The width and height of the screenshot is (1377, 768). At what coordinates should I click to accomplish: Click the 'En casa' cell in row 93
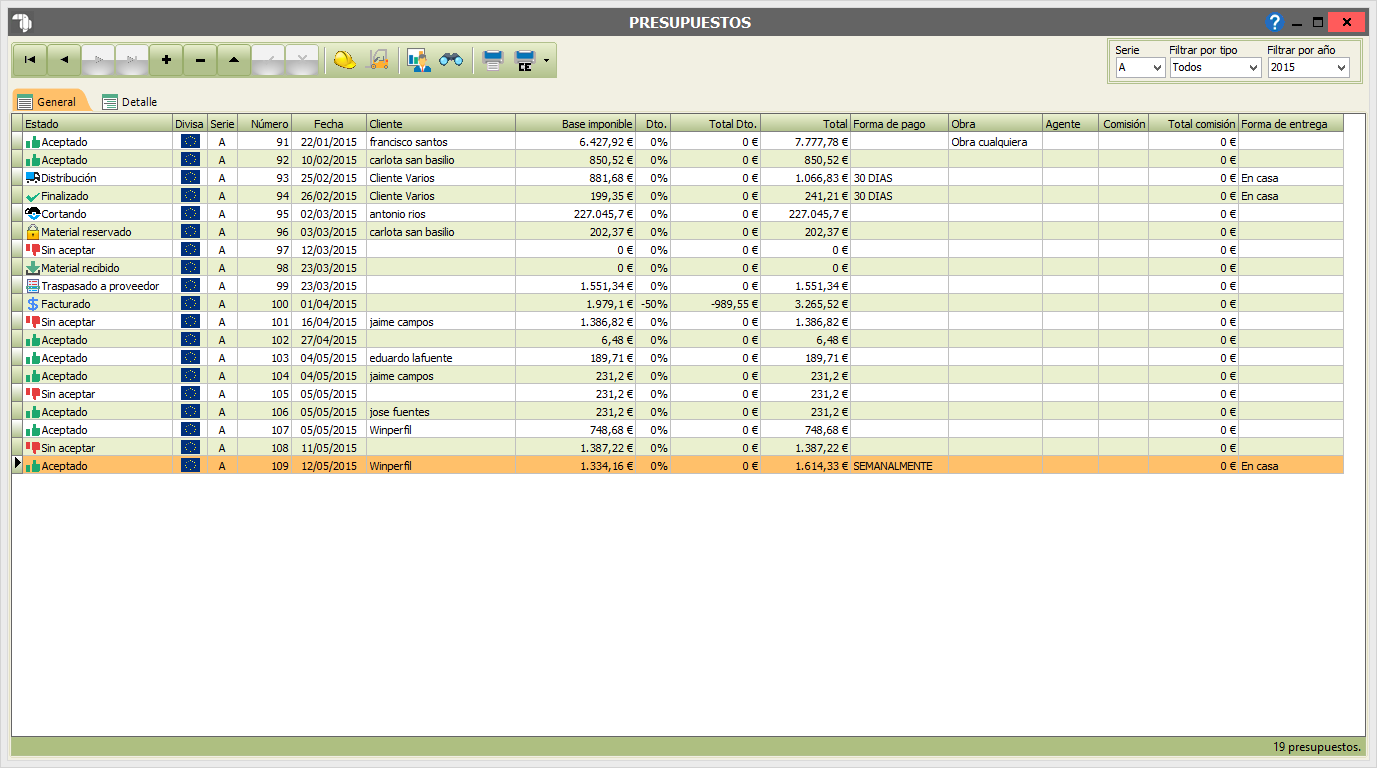point(1291,178)
